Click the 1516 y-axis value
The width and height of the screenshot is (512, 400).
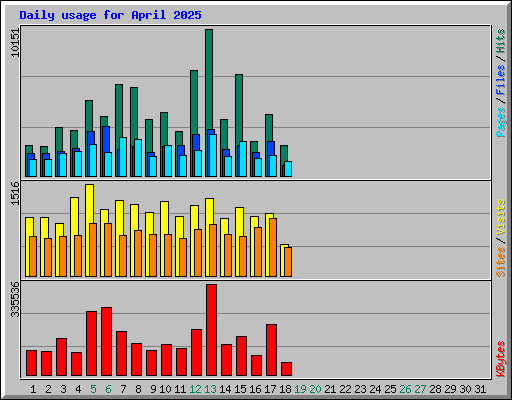(15, 193)
